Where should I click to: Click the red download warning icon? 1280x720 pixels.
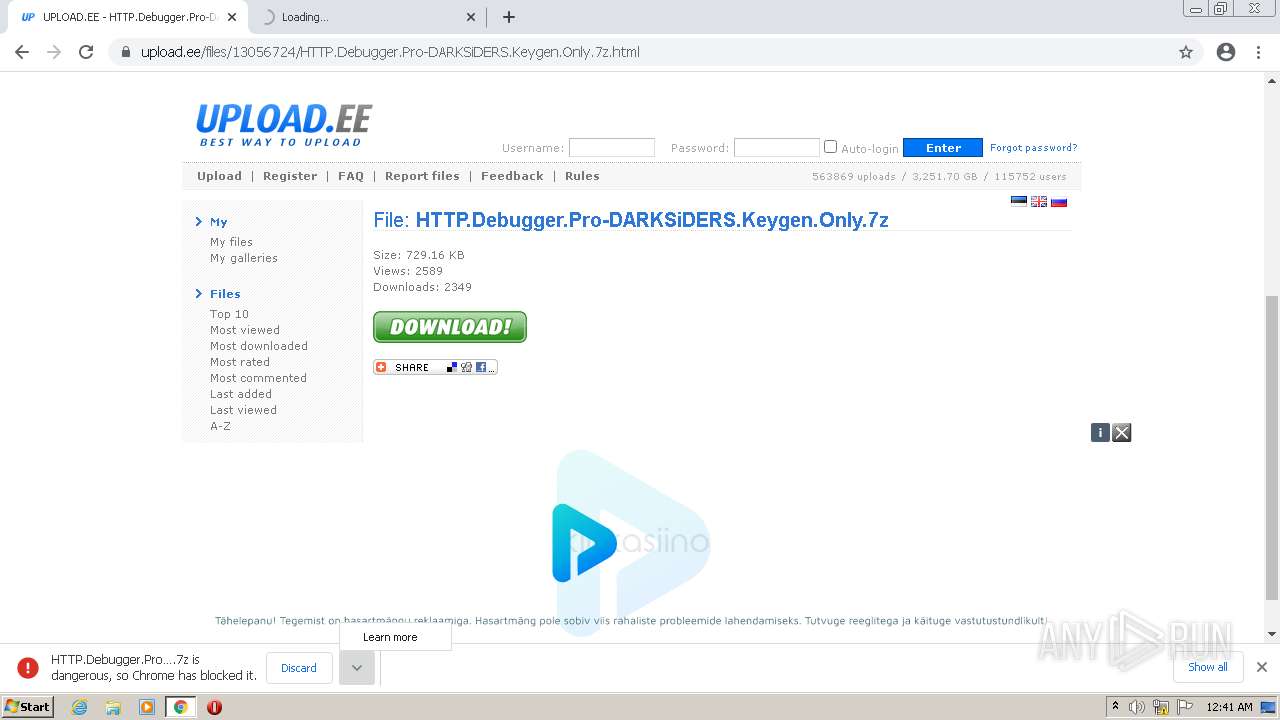click(x=28, y=668)
